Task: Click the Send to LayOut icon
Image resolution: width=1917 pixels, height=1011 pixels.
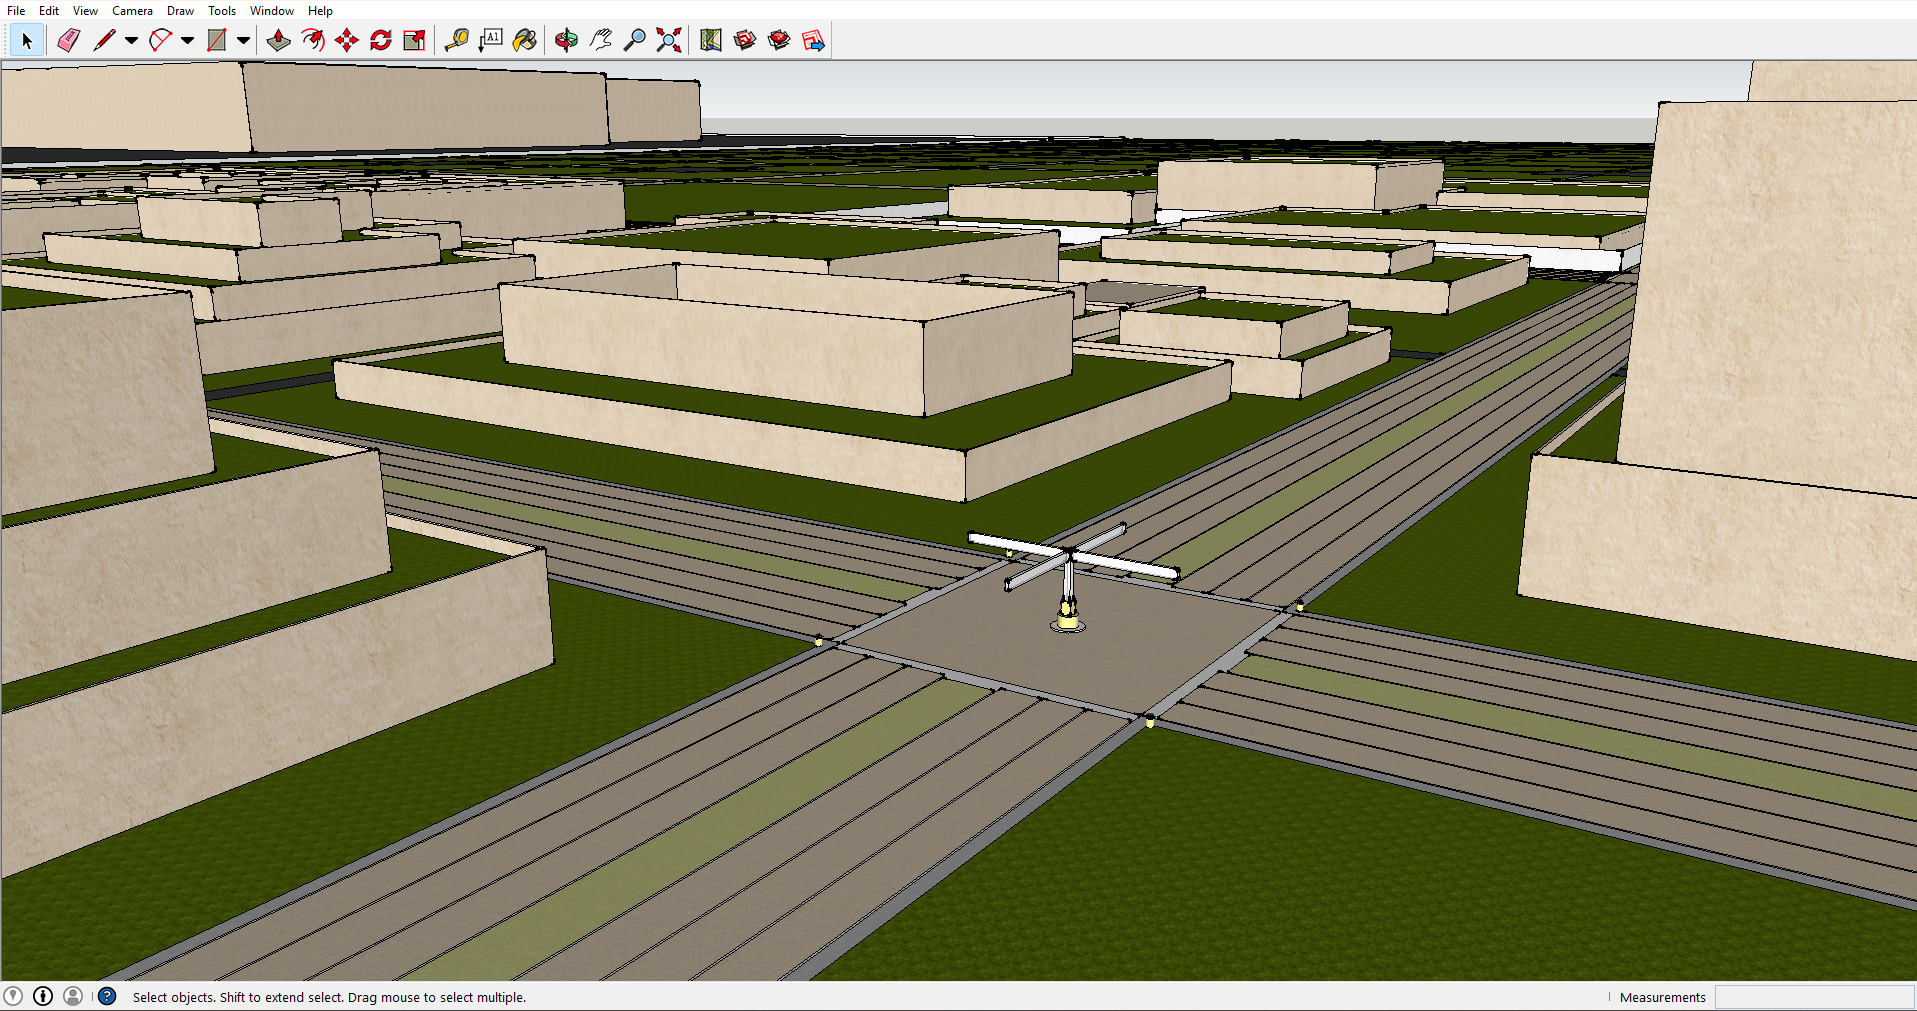Action: pos(813,41)
